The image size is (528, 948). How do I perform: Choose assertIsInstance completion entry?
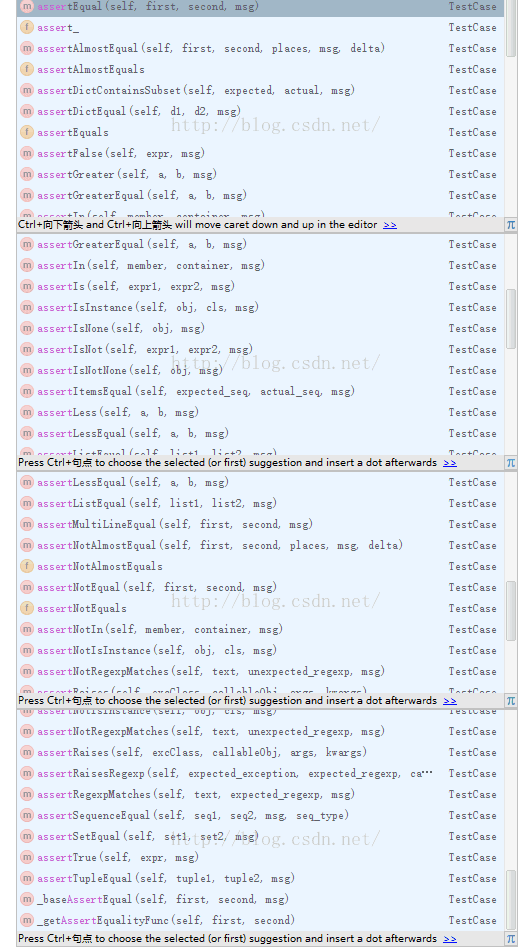click(261, 307)
